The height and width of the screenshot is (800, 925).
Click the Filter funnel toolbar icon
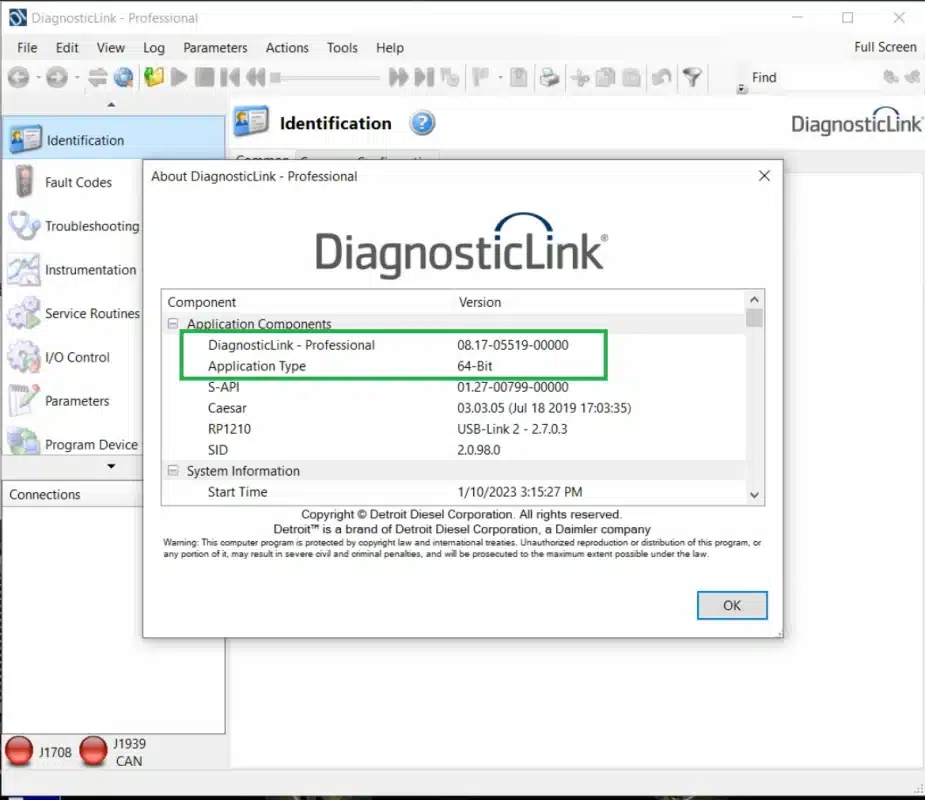pyautogui.click(x=692, y=77)
